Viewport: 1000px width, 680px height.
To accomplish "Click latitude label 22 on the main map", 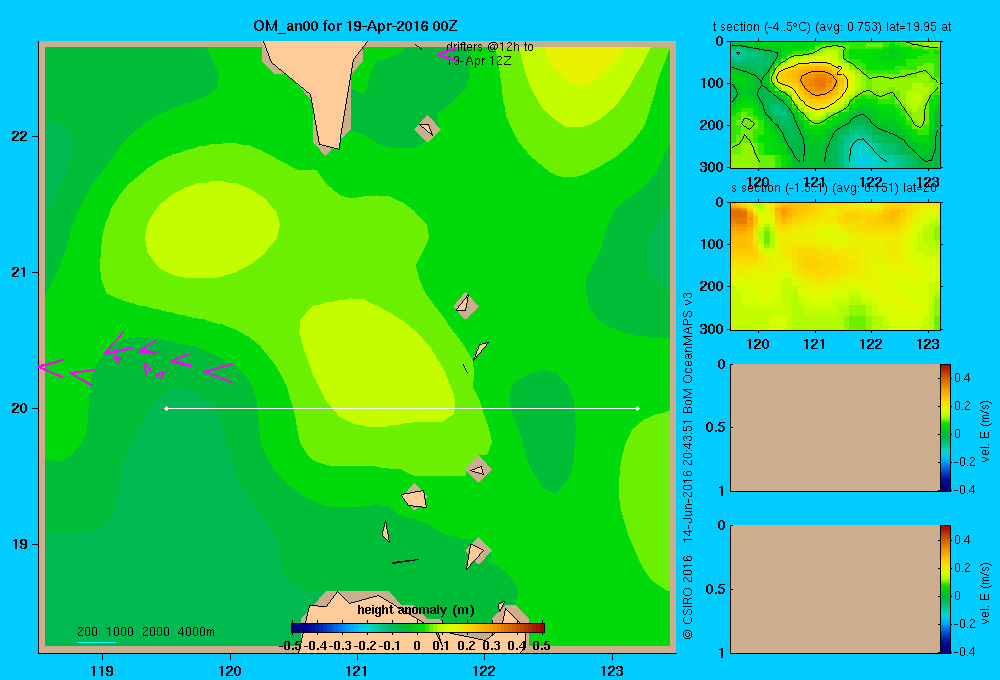I will (x=19, y=136).
